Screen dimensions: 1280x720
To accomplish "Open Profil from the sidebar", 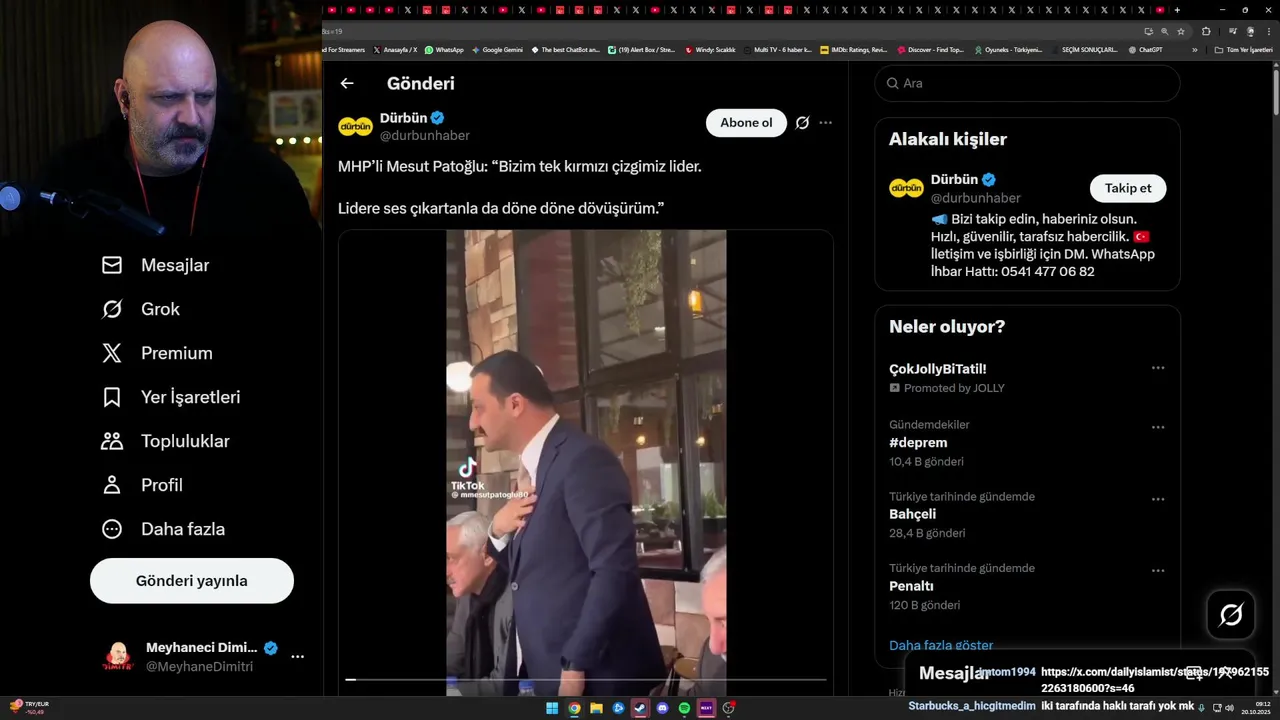I will pos(142,485).
